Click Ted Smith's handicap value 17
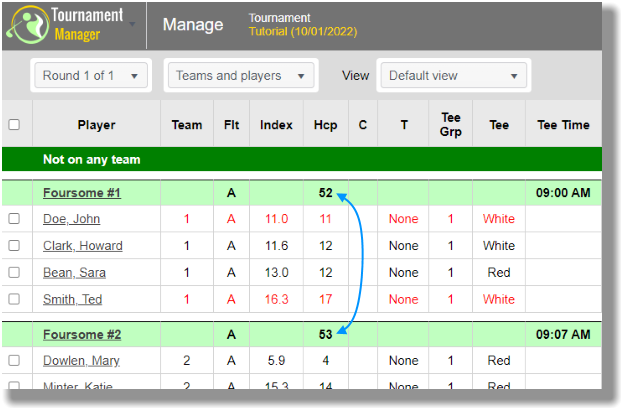 pyautogui.click(x=326, y=299)
